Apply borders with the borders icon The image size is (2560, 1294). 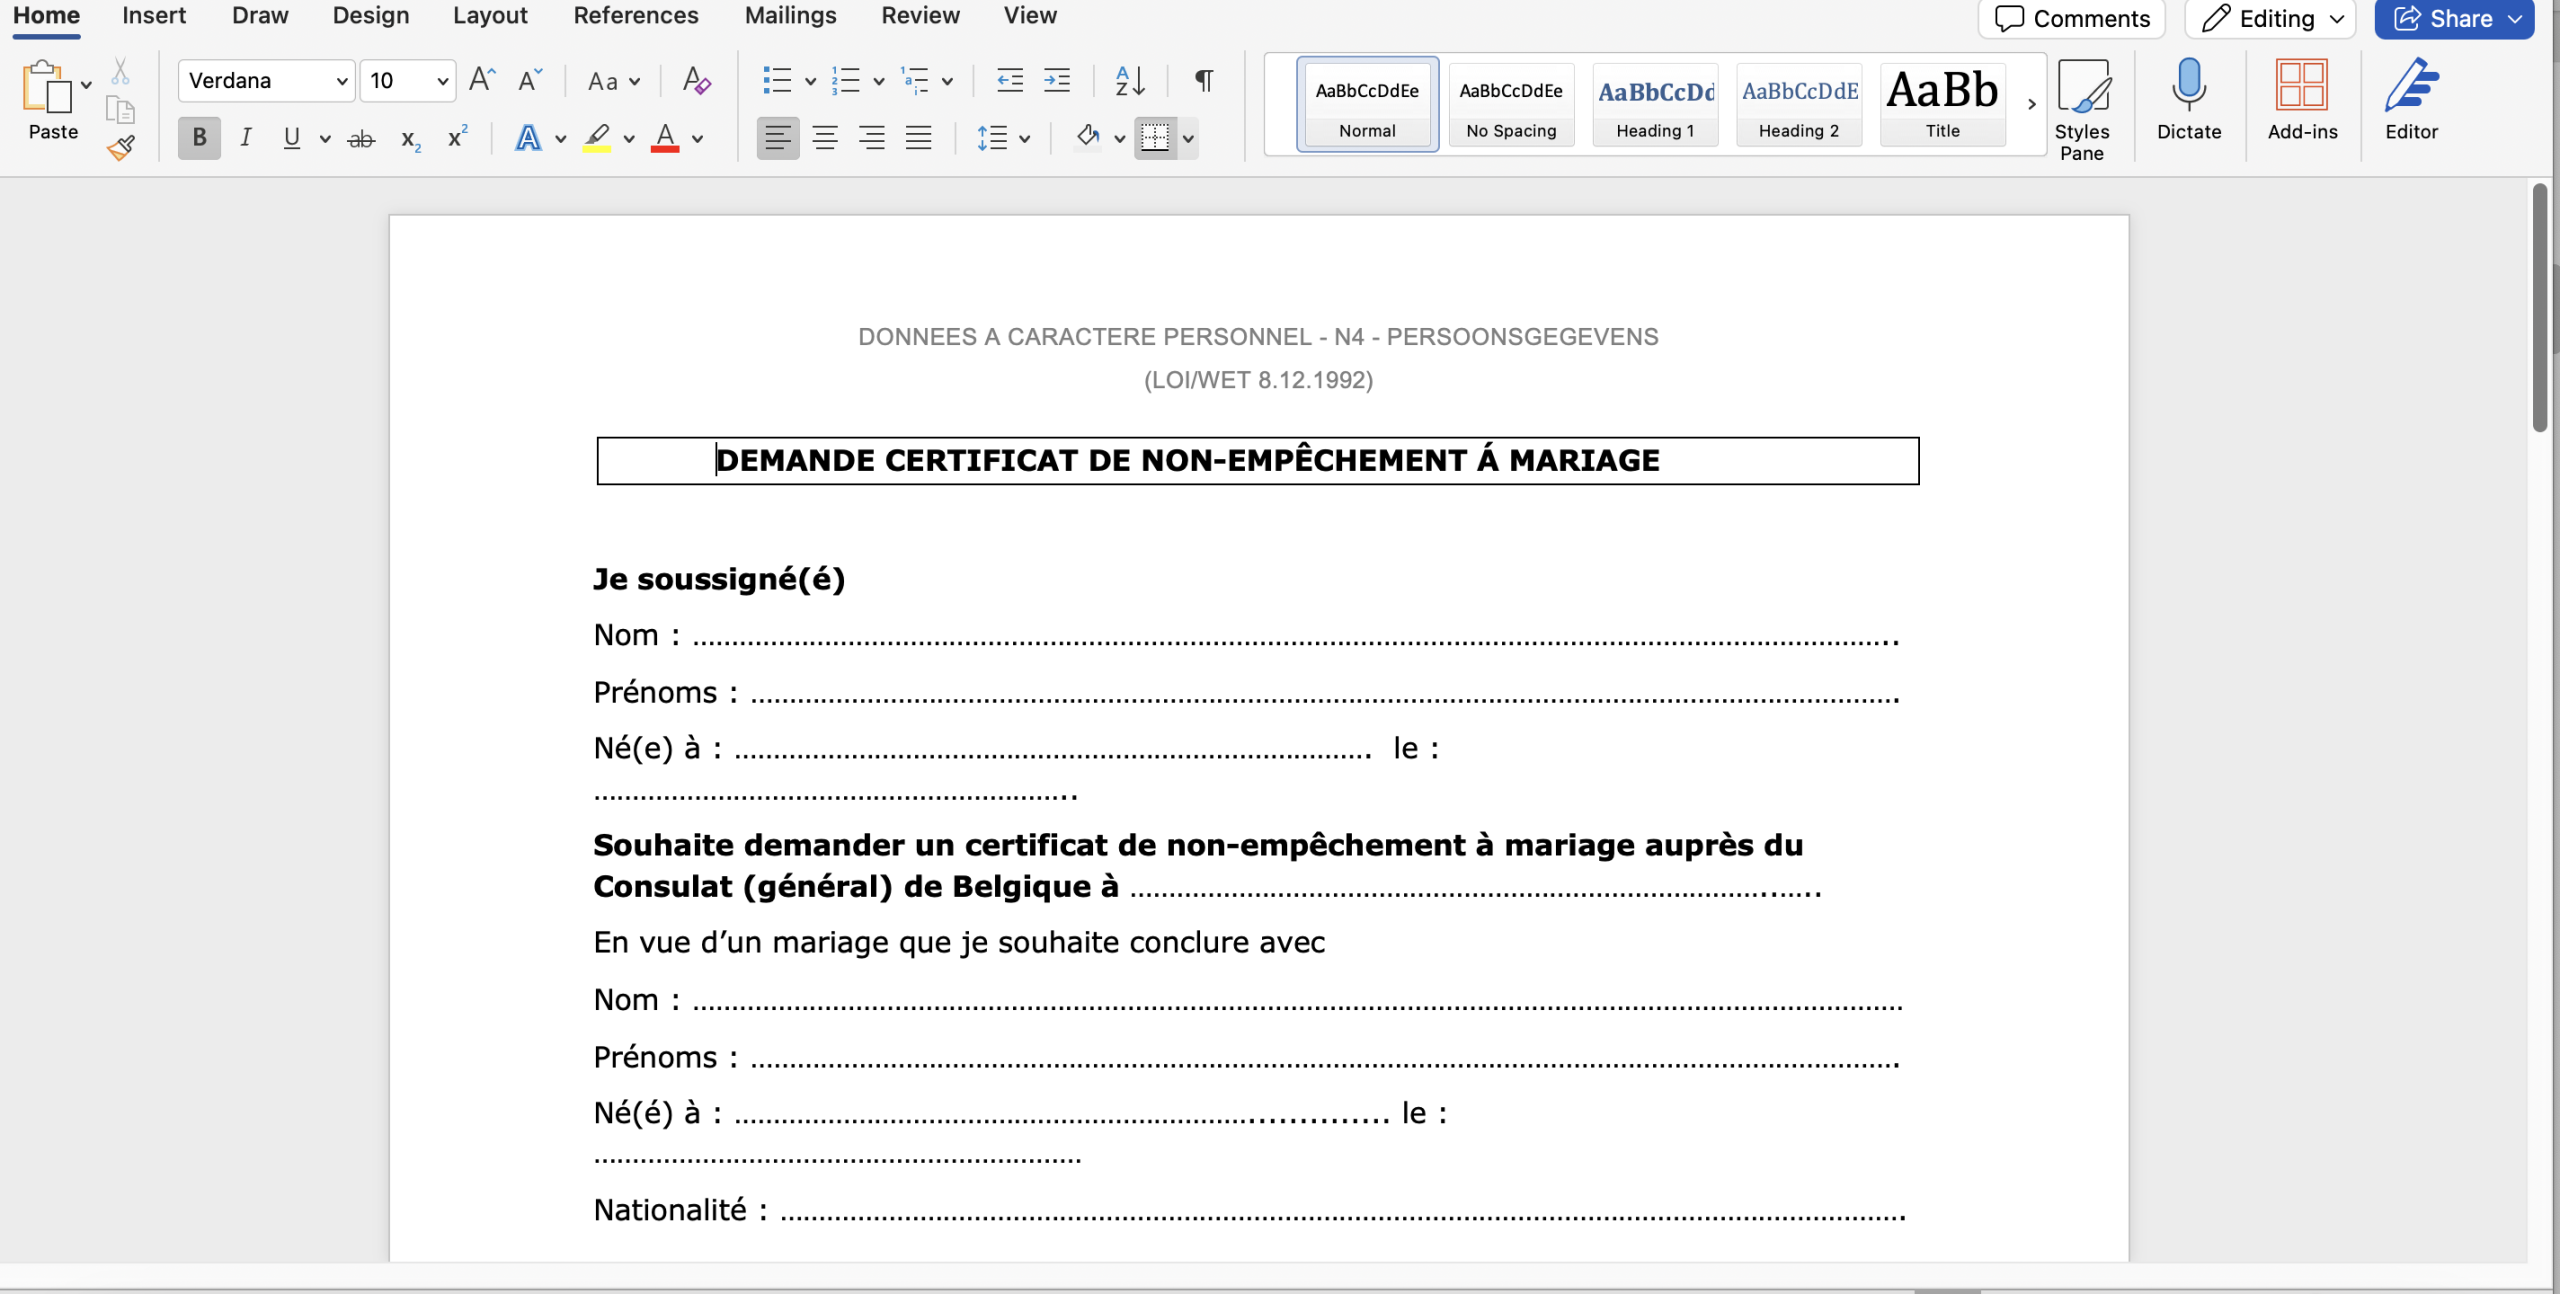pos(1155,138)
